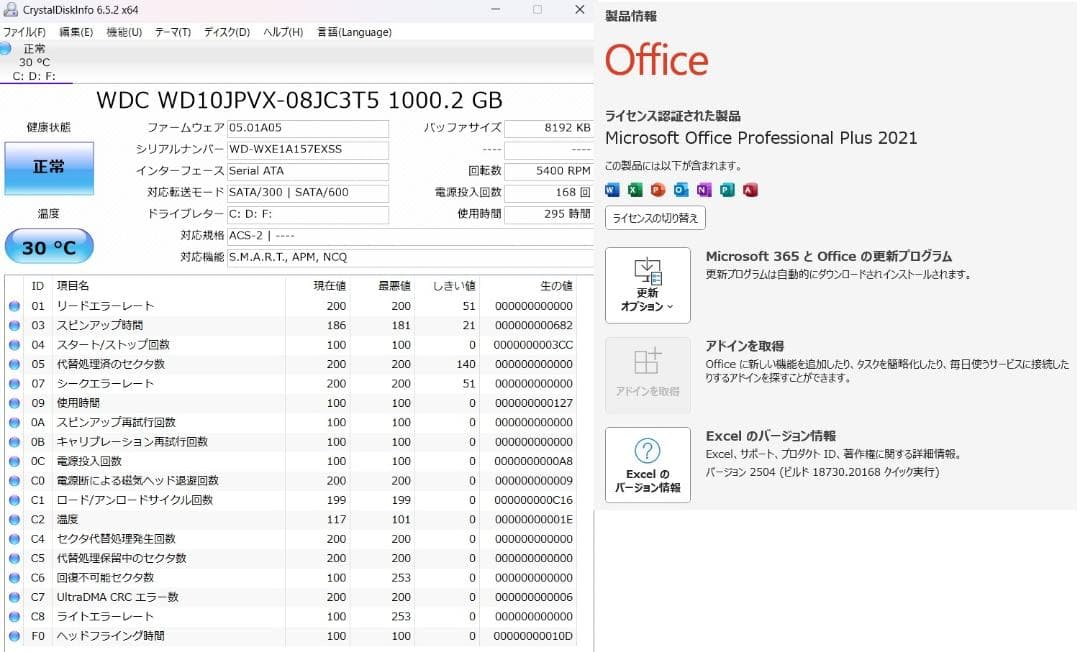Click the ライセンスの切り替え button
The height and width of the screenshot is (652, 1080).
[x=655, y=218]
